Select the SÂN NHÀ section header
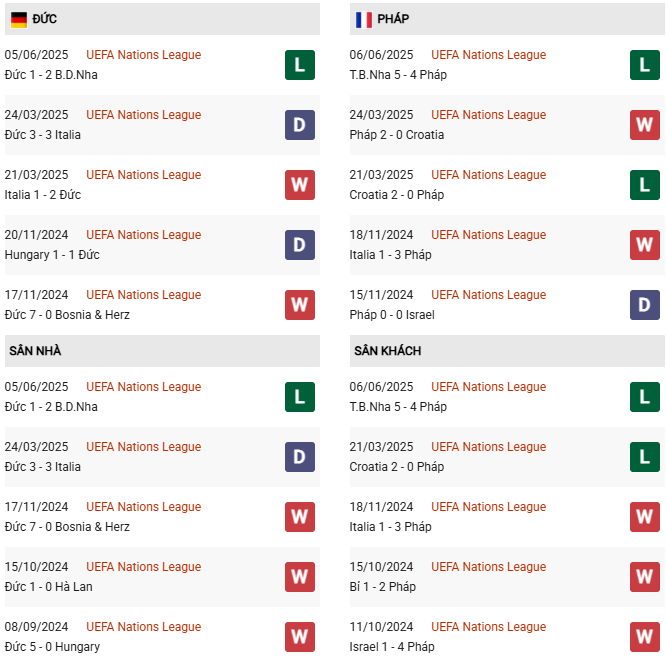Image resolution: width=666 pixels, height=661 pixels. pyautogui.click(x=35, y=351)
